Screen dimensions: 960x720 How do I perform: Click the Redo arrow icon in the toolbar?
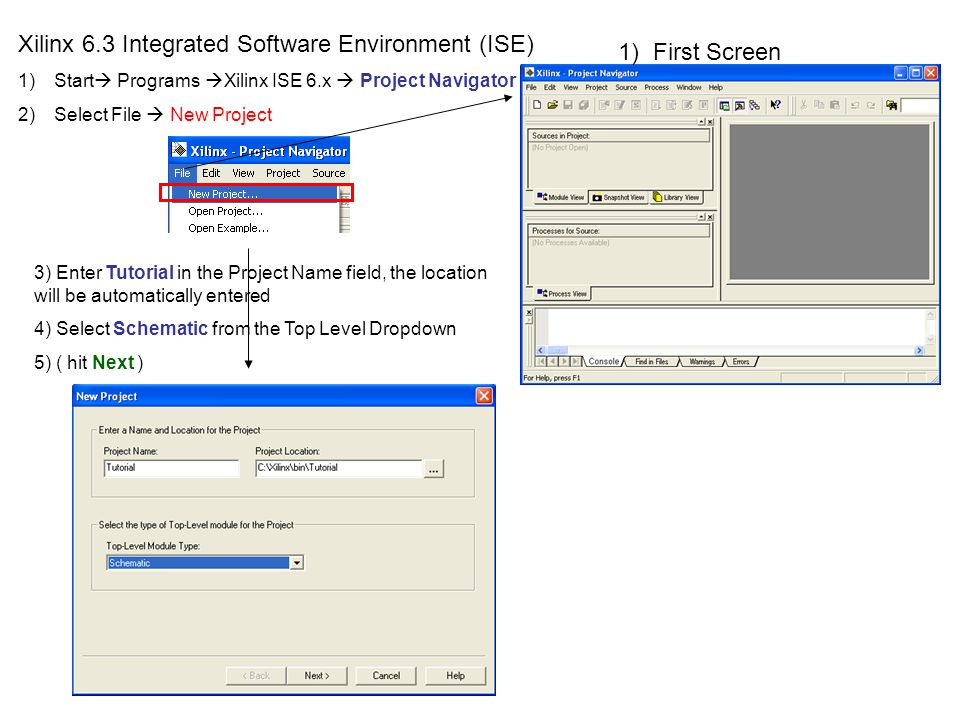871,105
